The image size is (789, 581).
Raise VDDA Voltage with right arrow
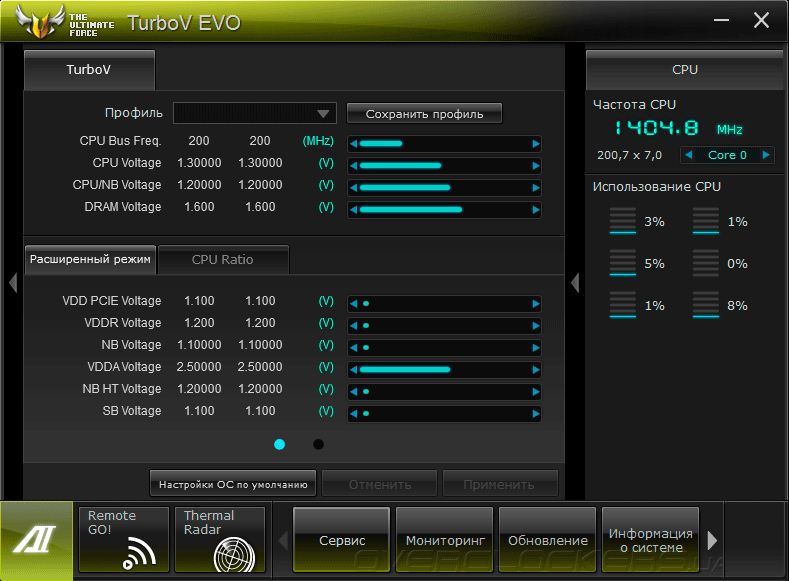(x=536, y=370)
